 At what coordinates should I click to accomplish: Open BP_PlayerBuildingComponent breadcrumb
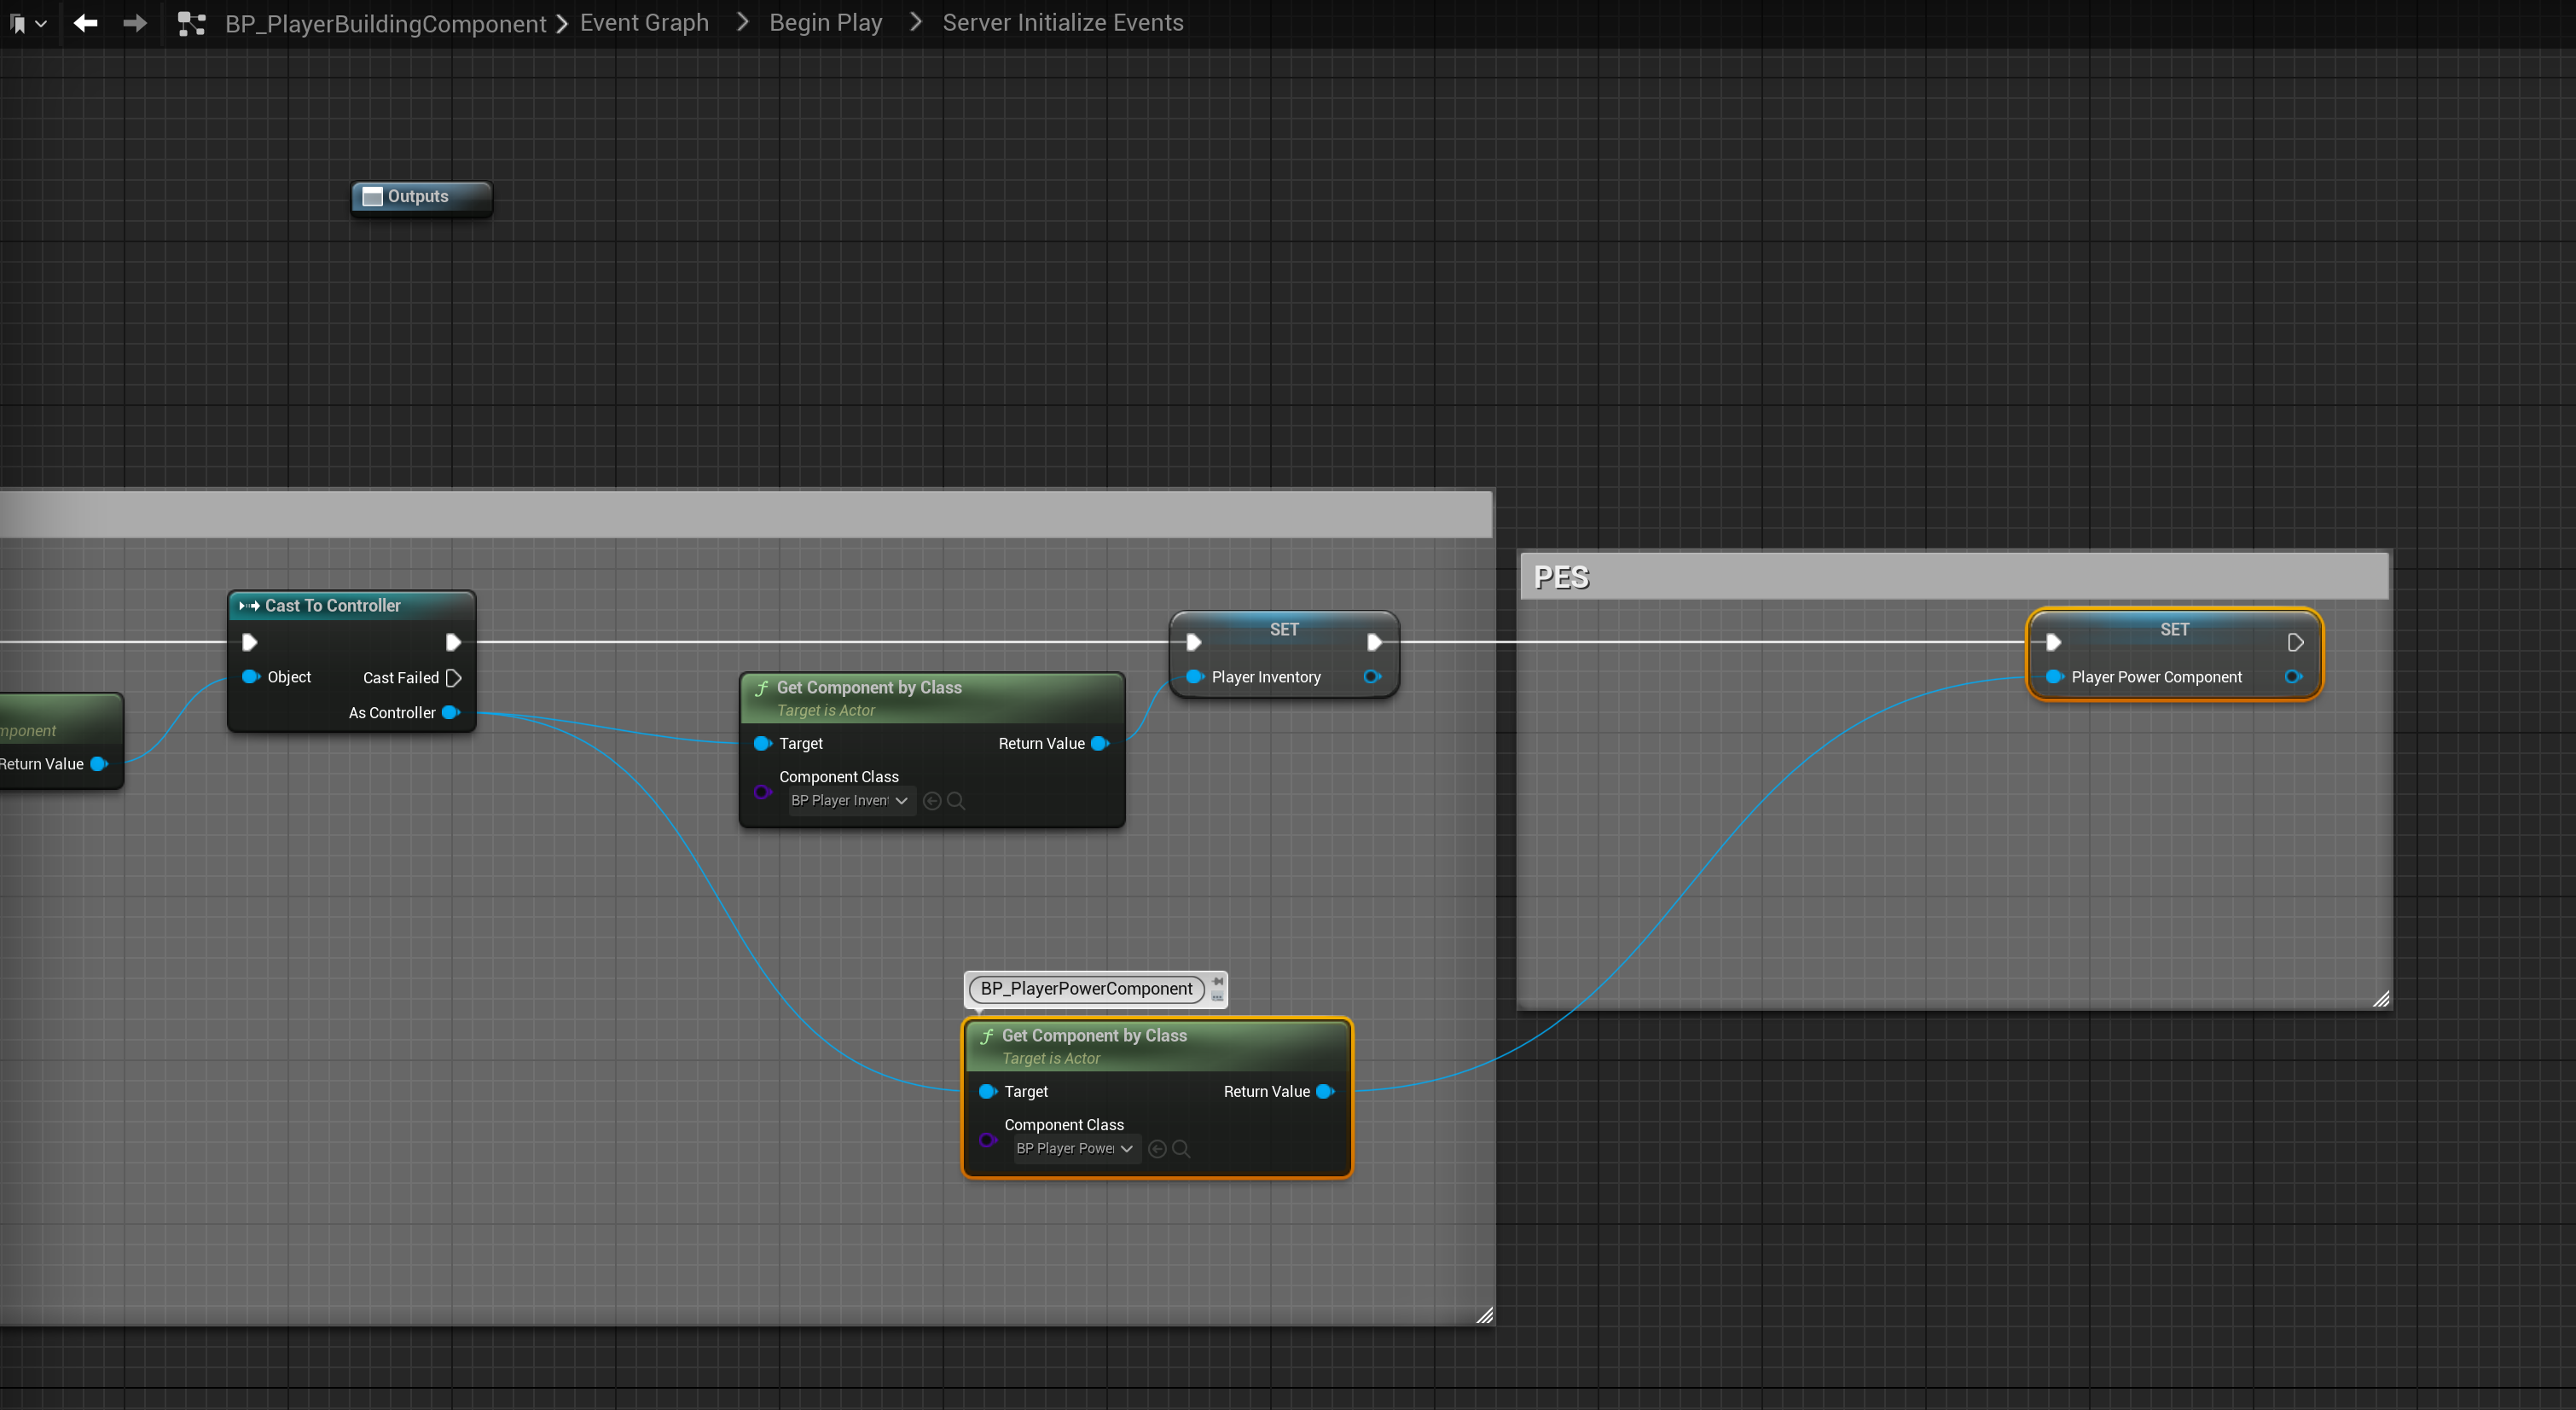[x=385, y=23]
